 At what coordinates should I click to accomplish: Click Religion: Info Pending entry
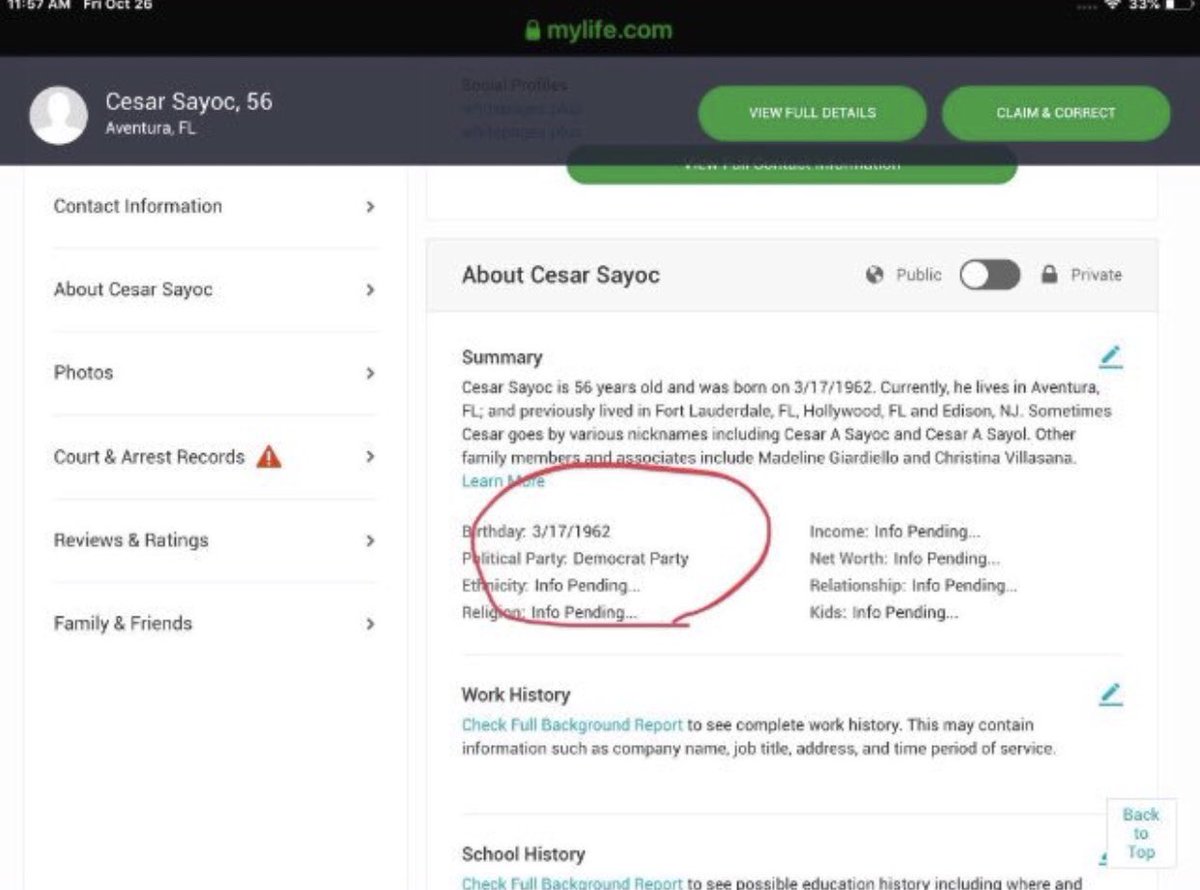tap(549, 613)
